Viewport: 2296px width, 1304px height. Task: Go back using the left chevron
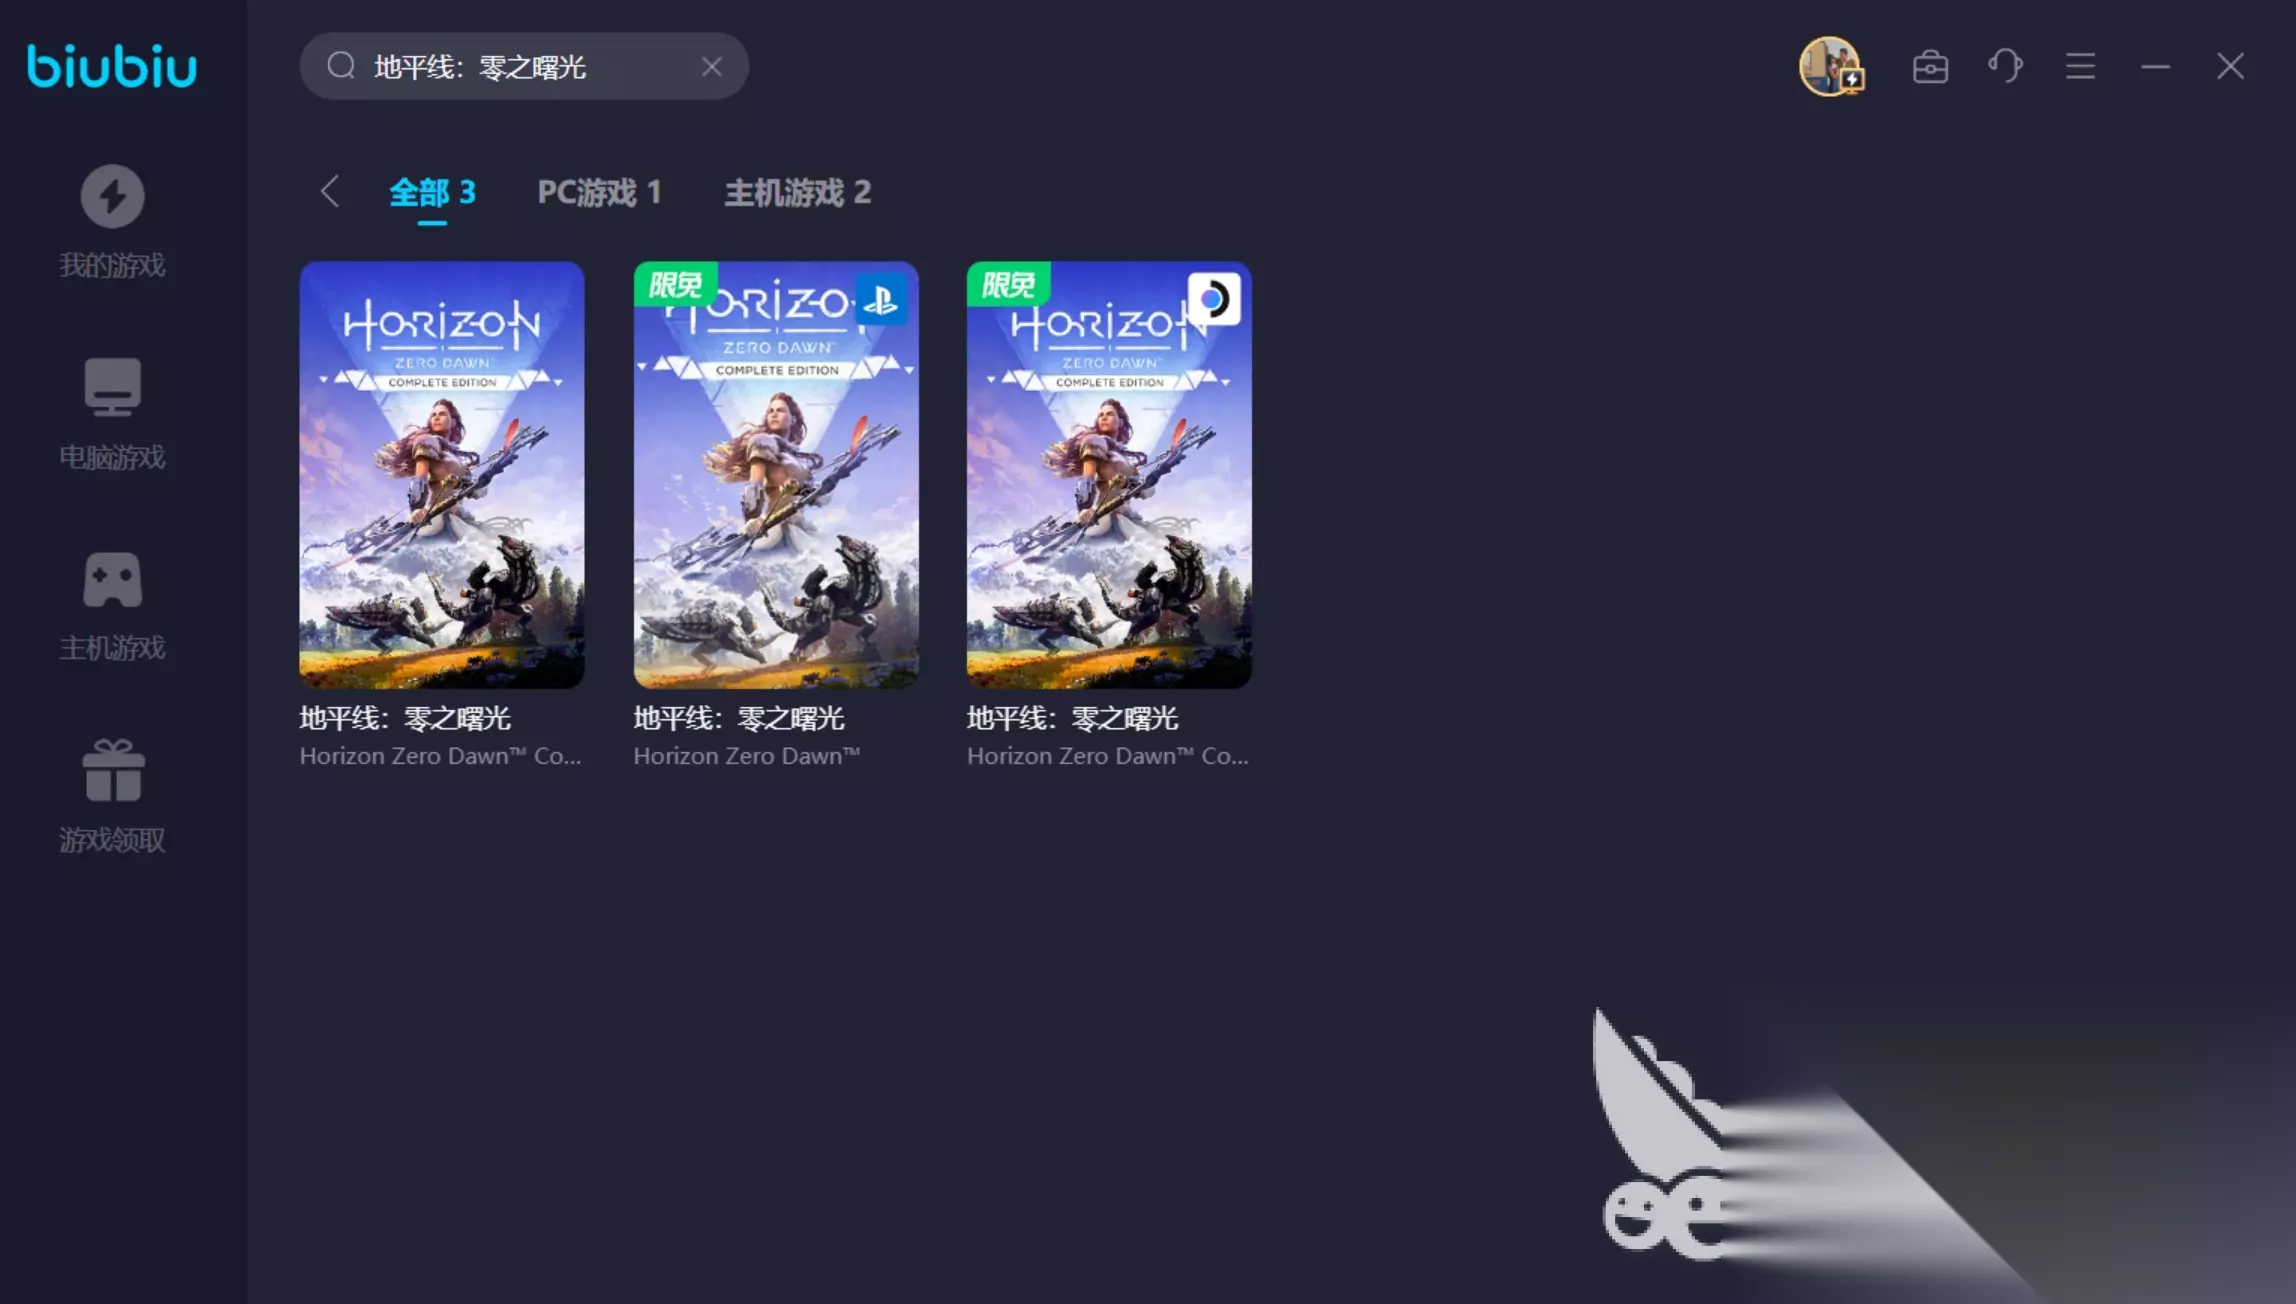330,191
